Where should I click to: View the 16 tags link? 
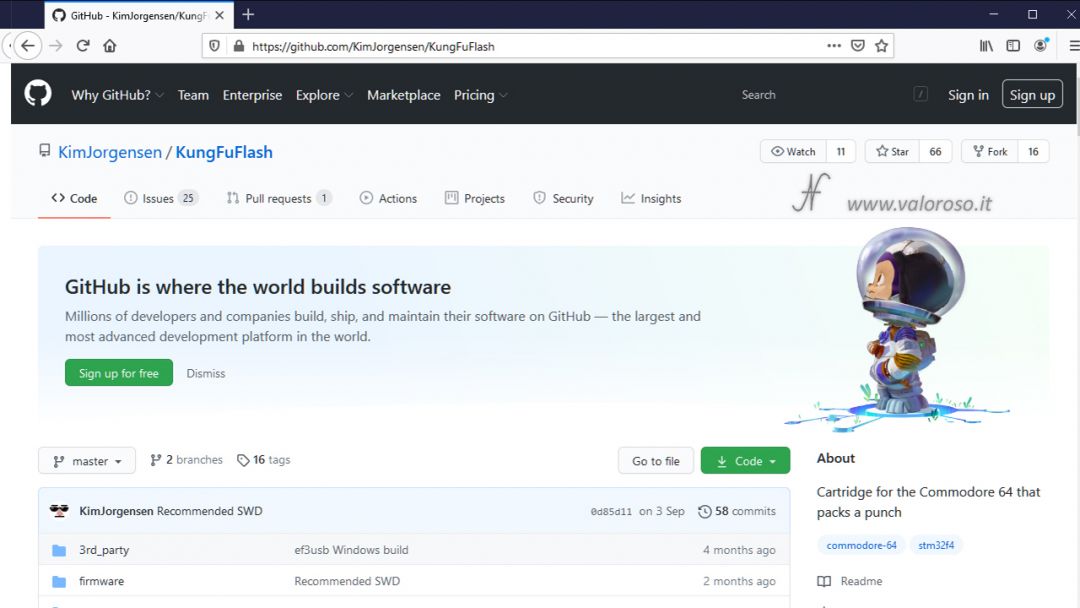264,459
